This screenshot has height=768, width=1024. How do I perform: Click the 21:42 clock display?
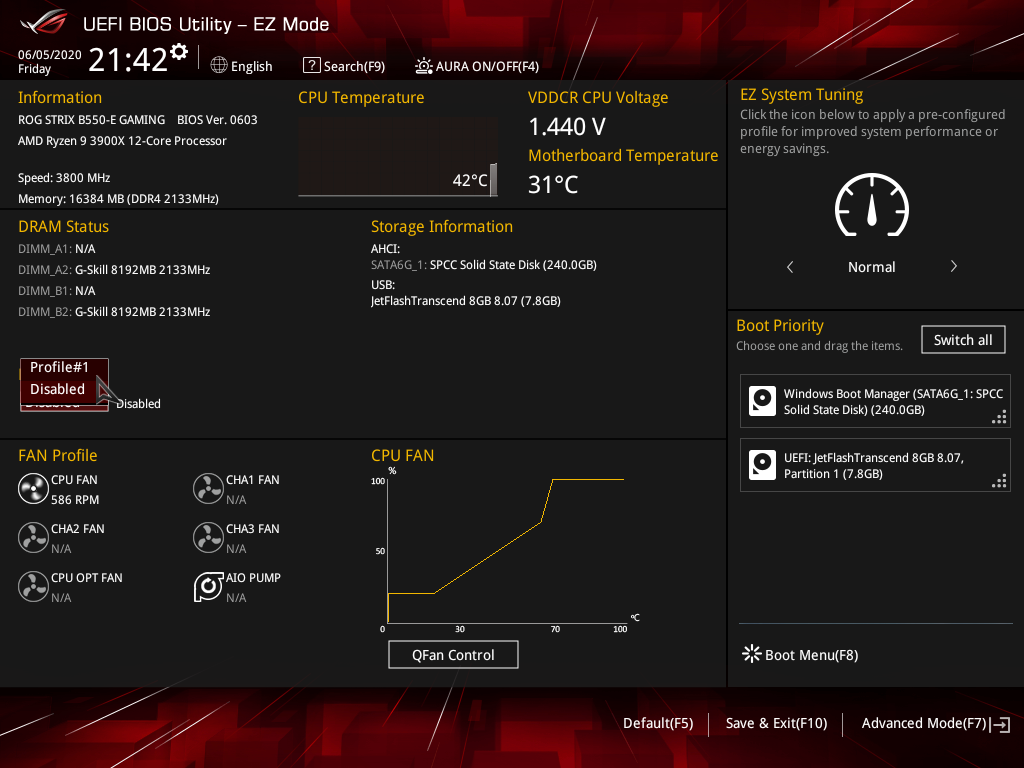point(128,59)
